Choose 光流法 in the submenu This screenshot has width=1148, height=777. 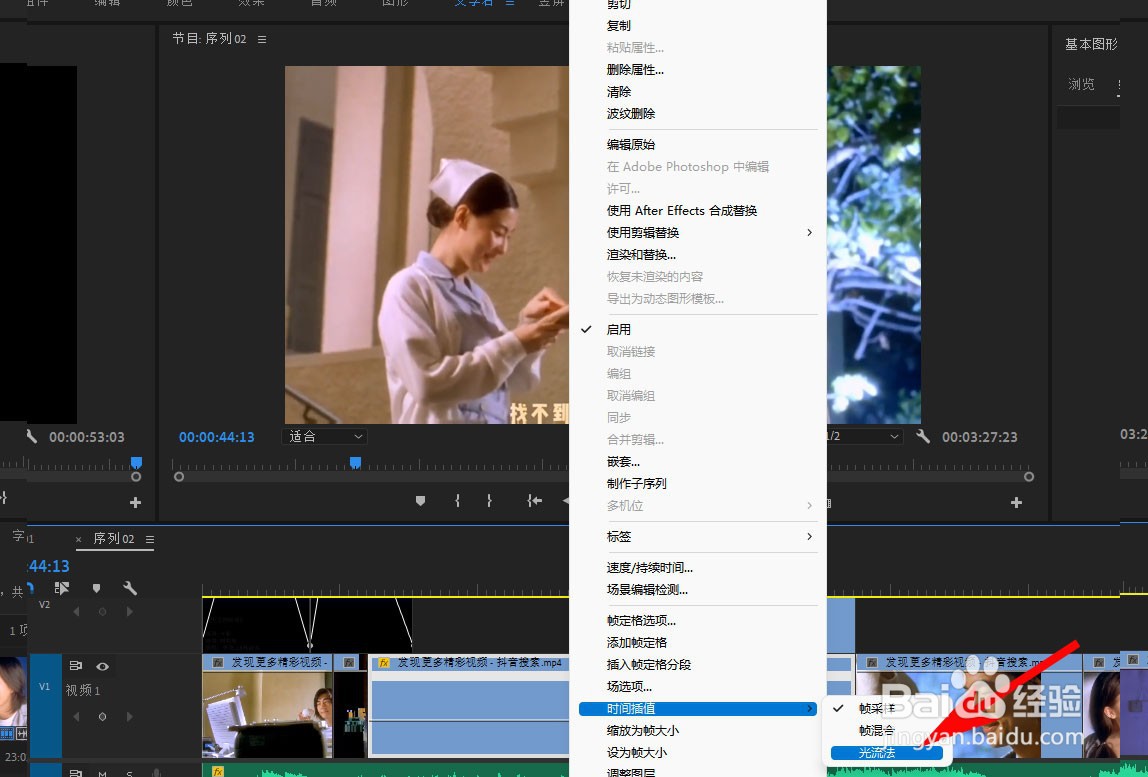(887, 752)
